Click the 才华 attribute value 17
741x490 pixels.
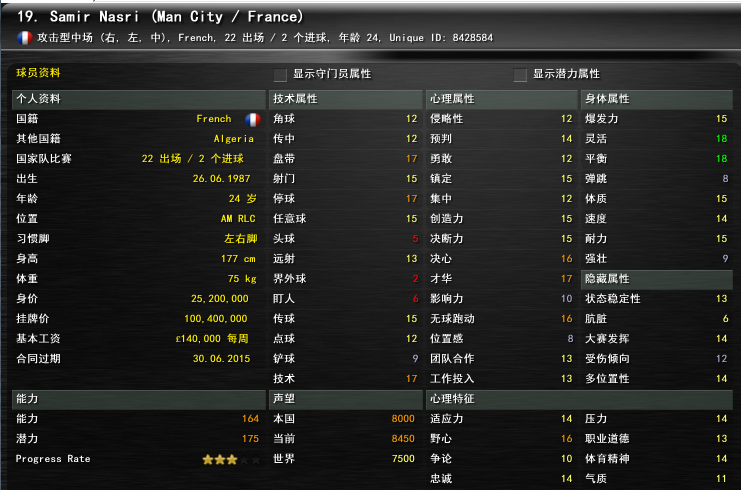tap(567, 279)
